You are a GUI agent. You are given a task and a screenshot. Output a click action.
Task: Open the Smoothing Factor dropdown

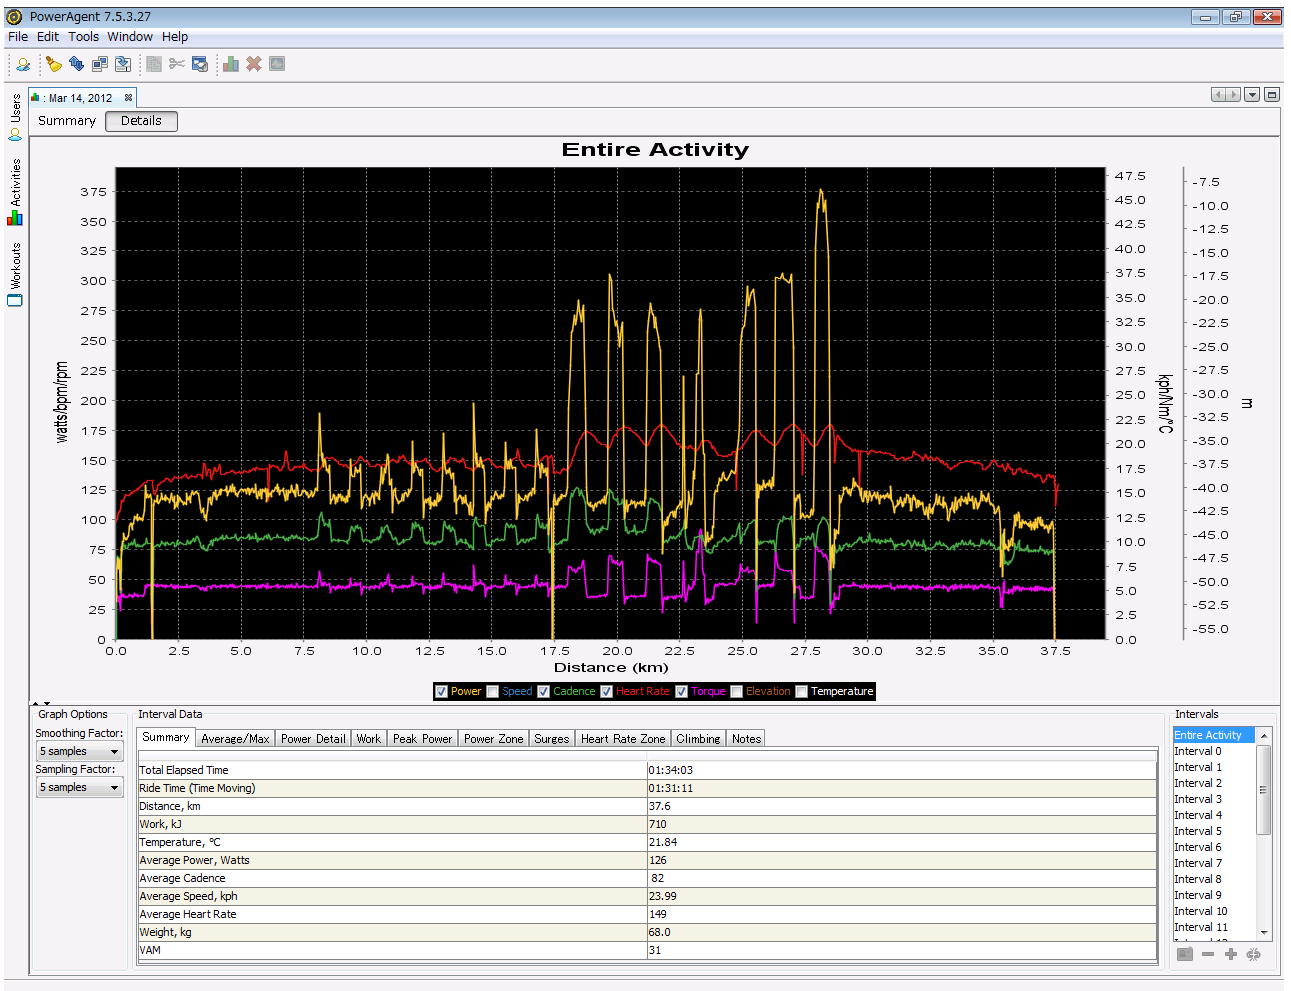tap(80, 751)
